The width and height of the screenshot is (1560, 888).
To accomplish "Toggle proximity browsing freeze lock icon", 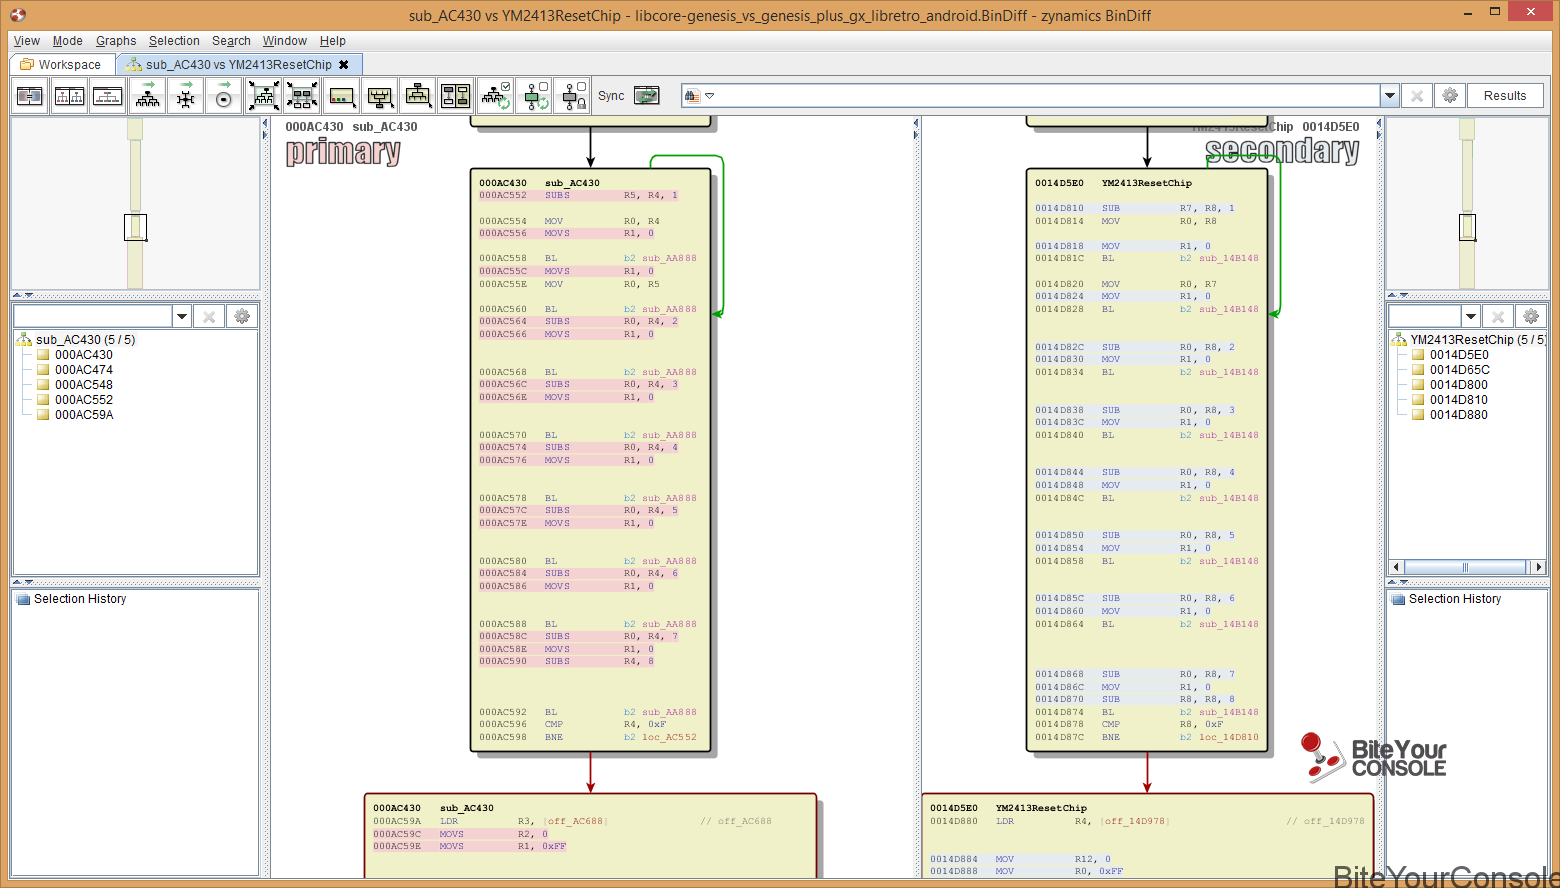I will (573, 96).
